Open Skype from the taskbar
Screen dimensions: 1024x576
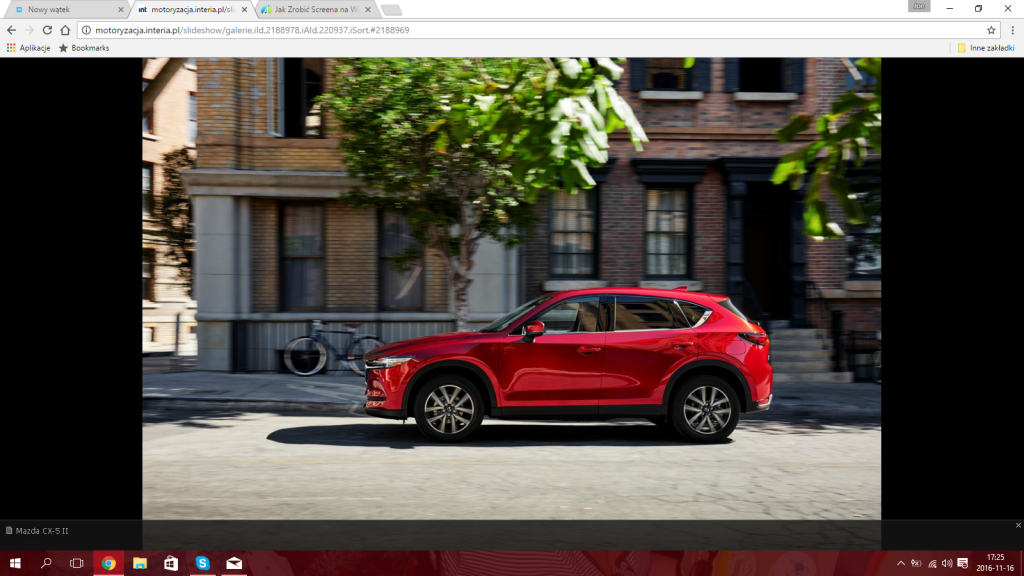[202, 563]
